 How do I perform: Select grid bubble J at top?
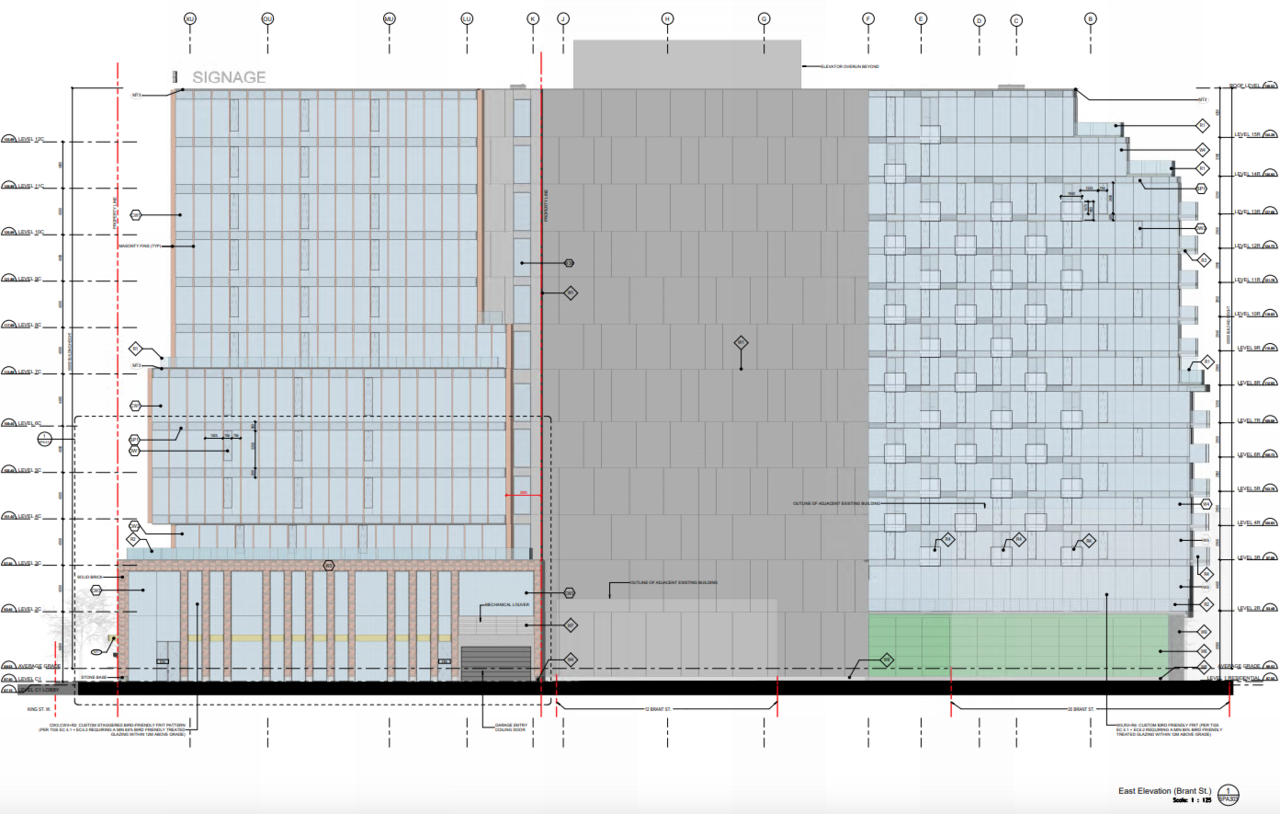563,19
